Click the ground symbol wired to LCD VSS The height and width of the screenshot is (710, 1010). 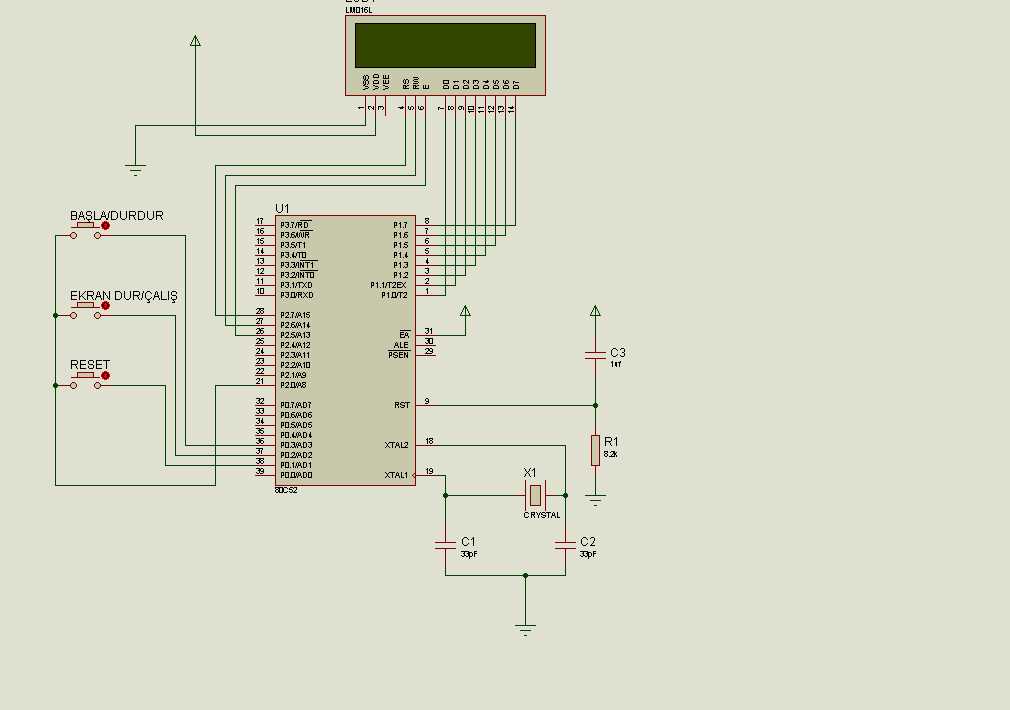135,170
